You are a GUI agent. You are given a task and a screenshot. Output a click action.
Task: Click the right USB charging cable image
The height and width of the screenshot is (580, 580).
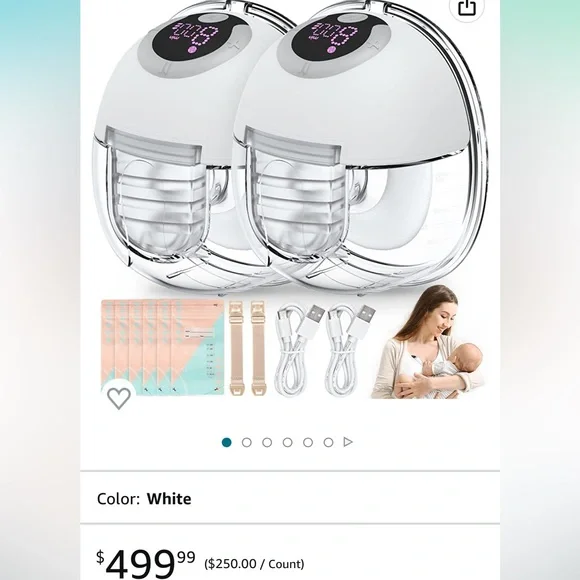tap(350, 350)
